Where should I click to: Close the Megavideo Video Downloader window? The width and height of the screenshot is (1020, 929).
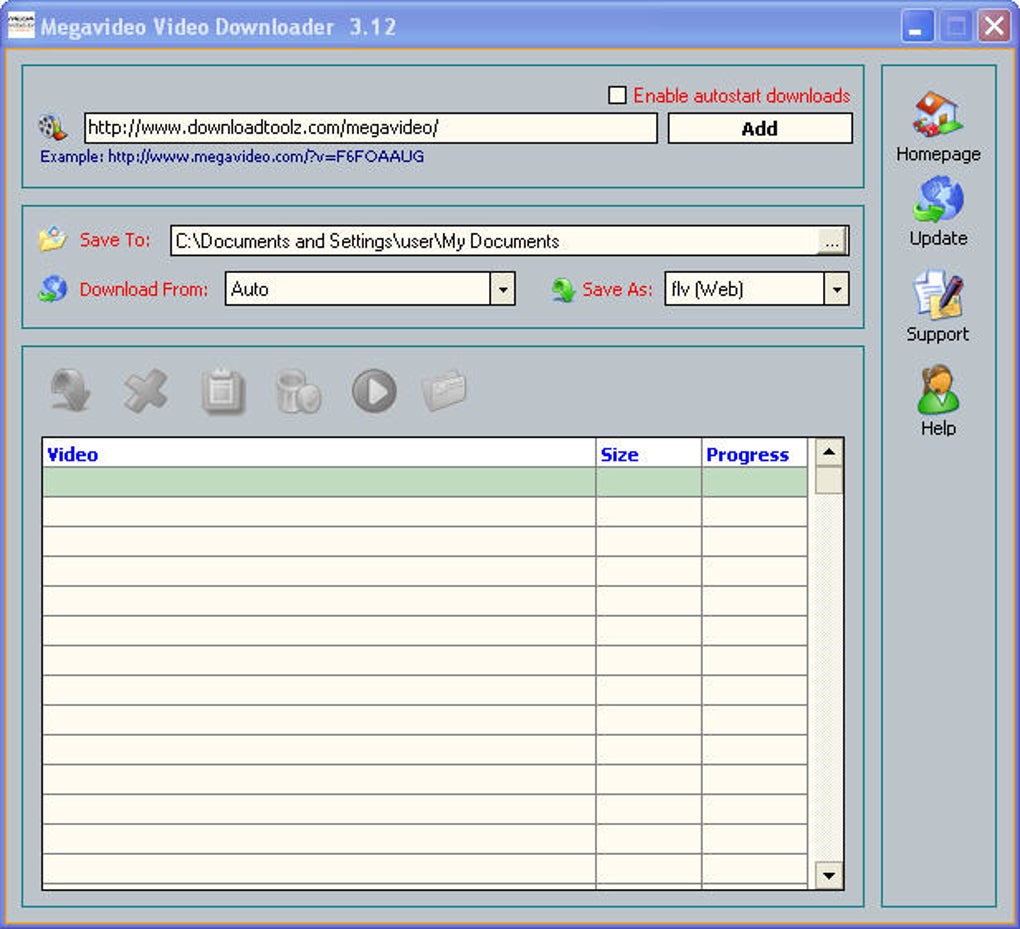pyautogui.click(x=994, y=27)
